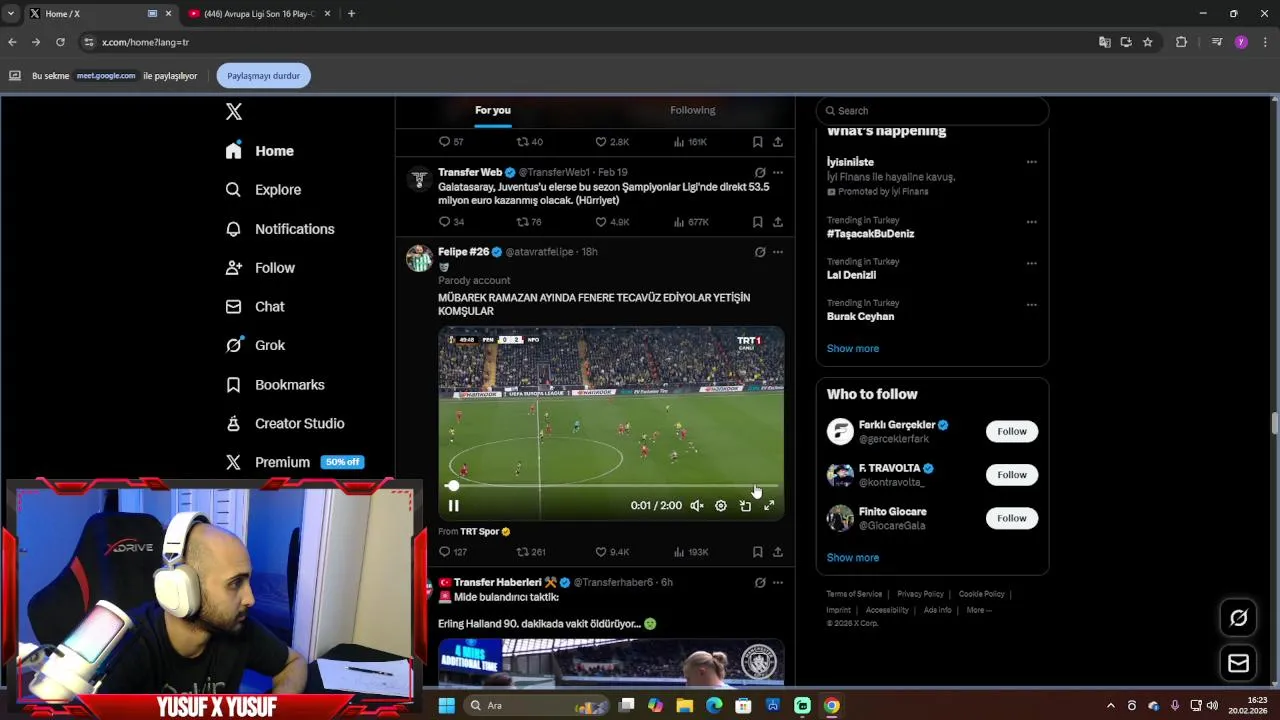Screen dimensions: 1280x720
Task: Open the Windows Start menu
Action: [x=447, y=706]
